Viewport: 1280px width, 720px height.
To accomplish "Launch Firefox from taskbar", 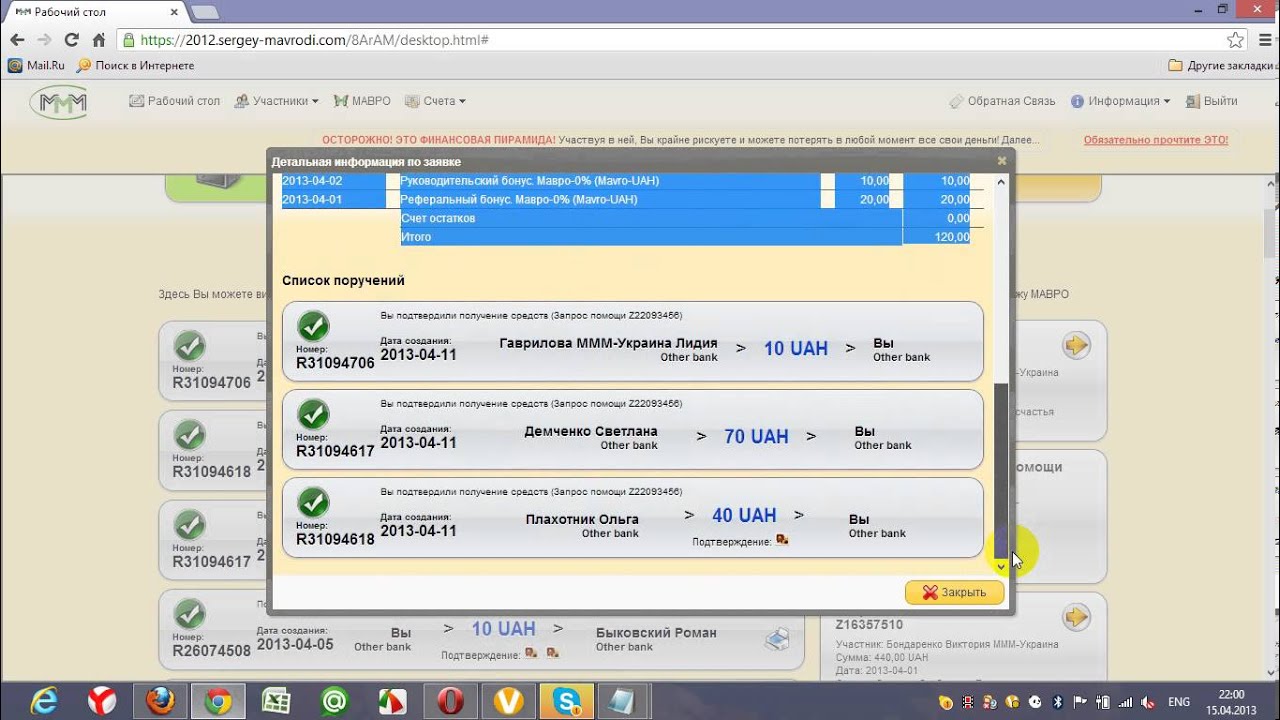I will [160, 701].
